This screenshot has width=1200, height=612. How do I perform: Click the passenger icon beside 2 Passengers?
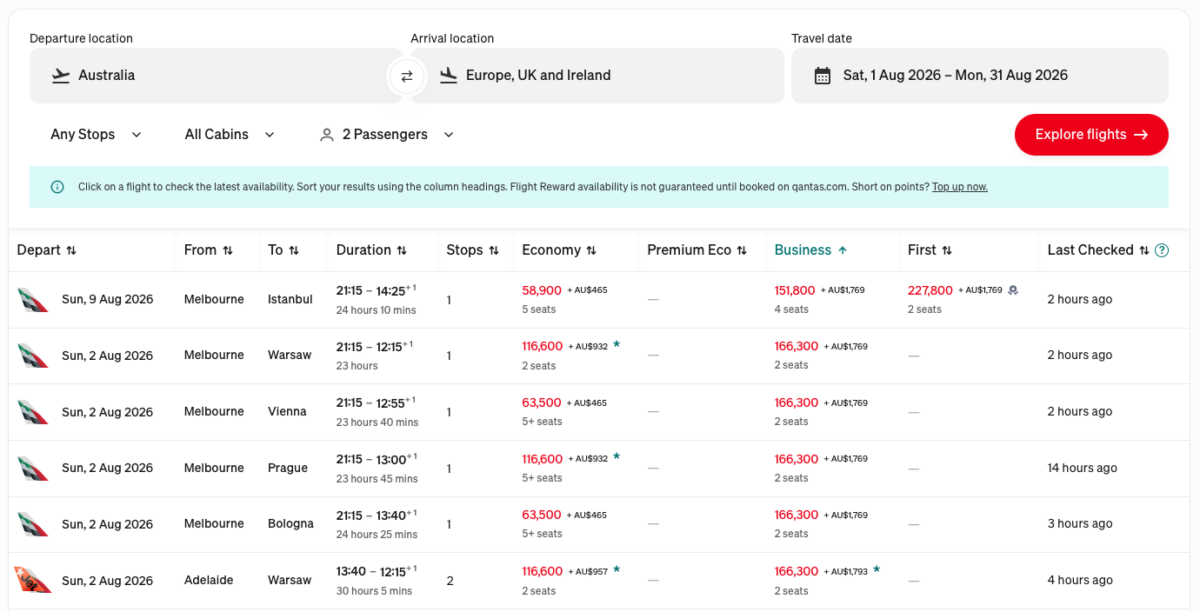pyautogui.click(x=326, y=134)
